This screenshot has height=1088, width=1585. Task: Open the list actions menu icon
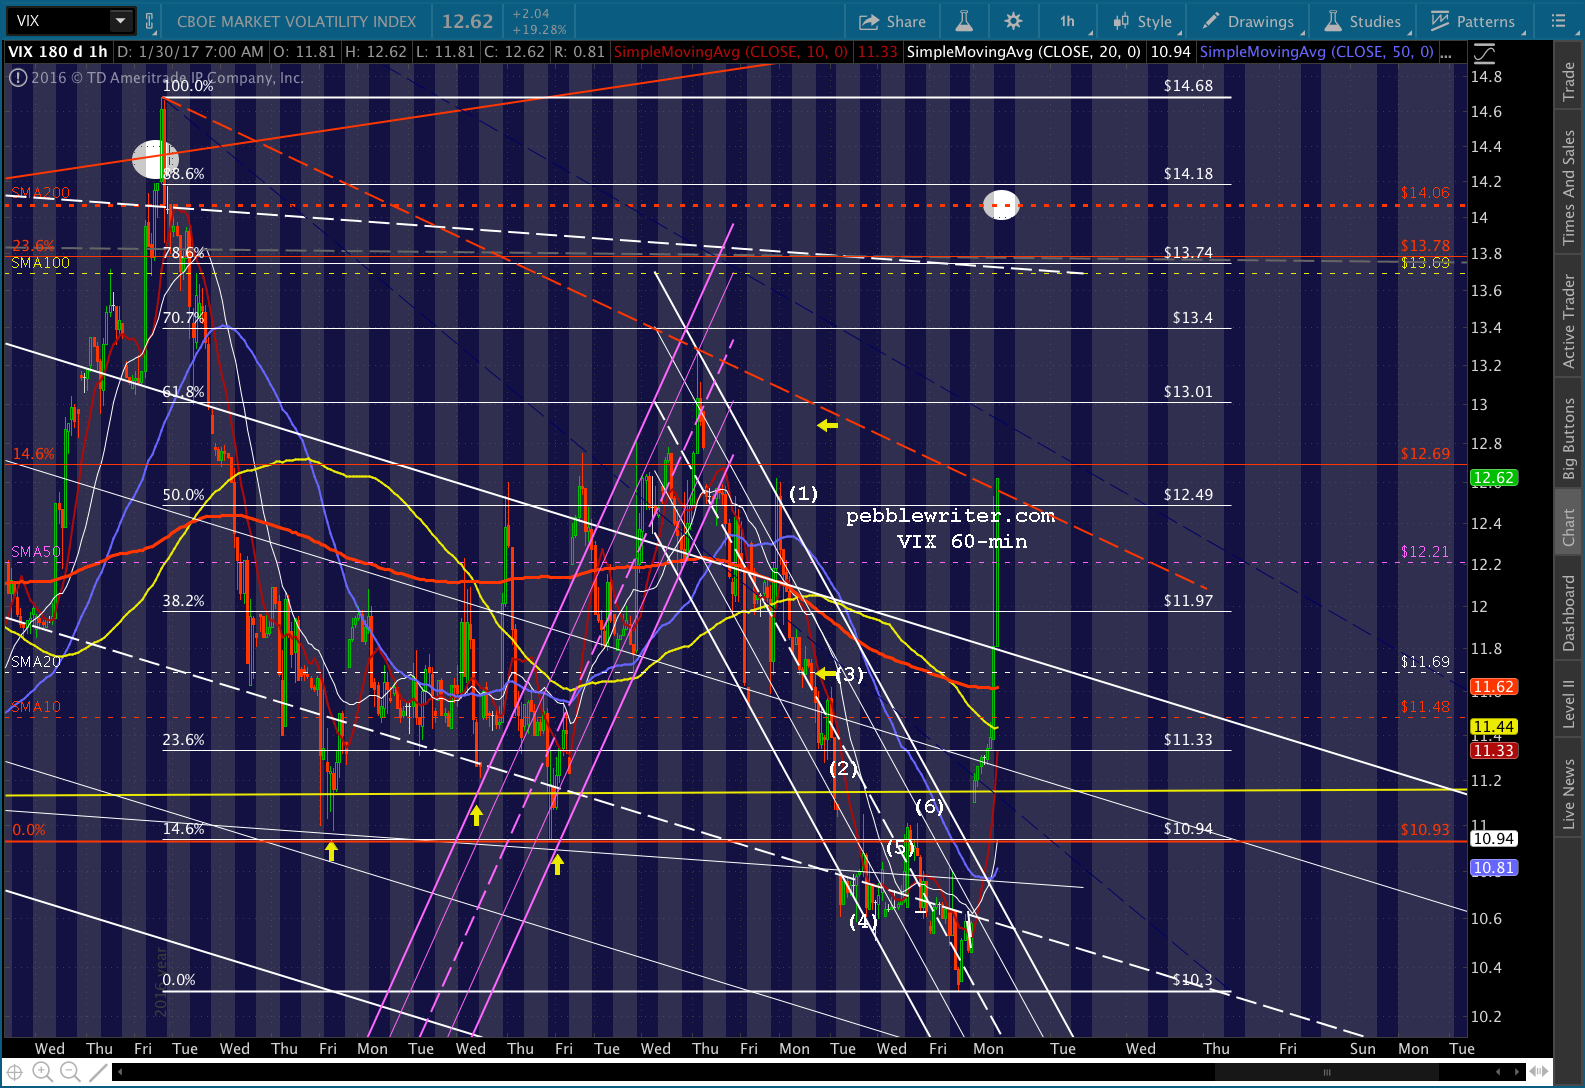tap(1558, 21)
